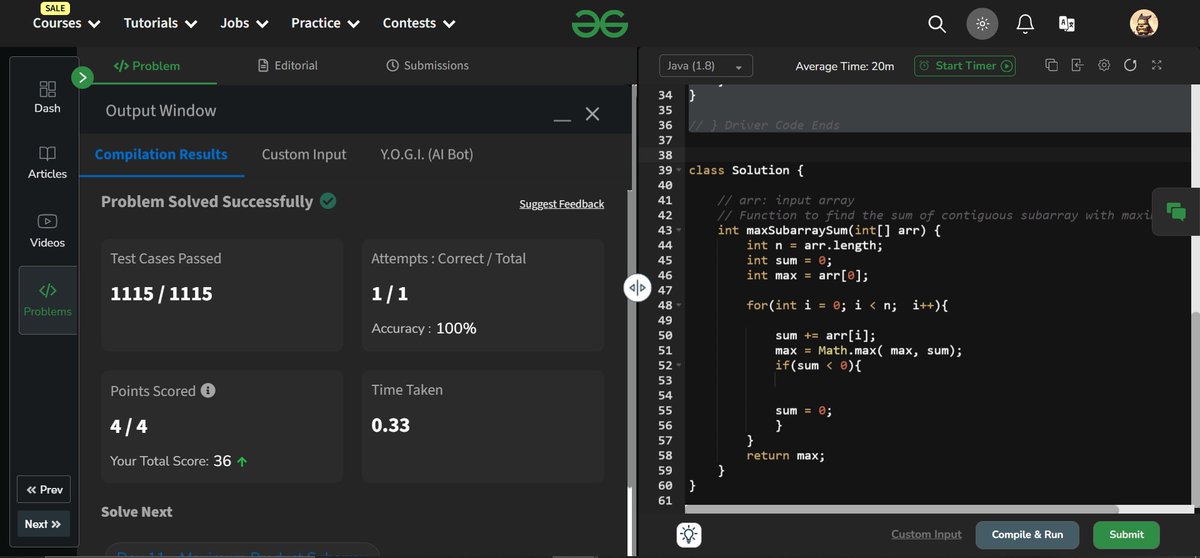
Task: Open the user profile avatar
Action: (x=1144, y=23)
